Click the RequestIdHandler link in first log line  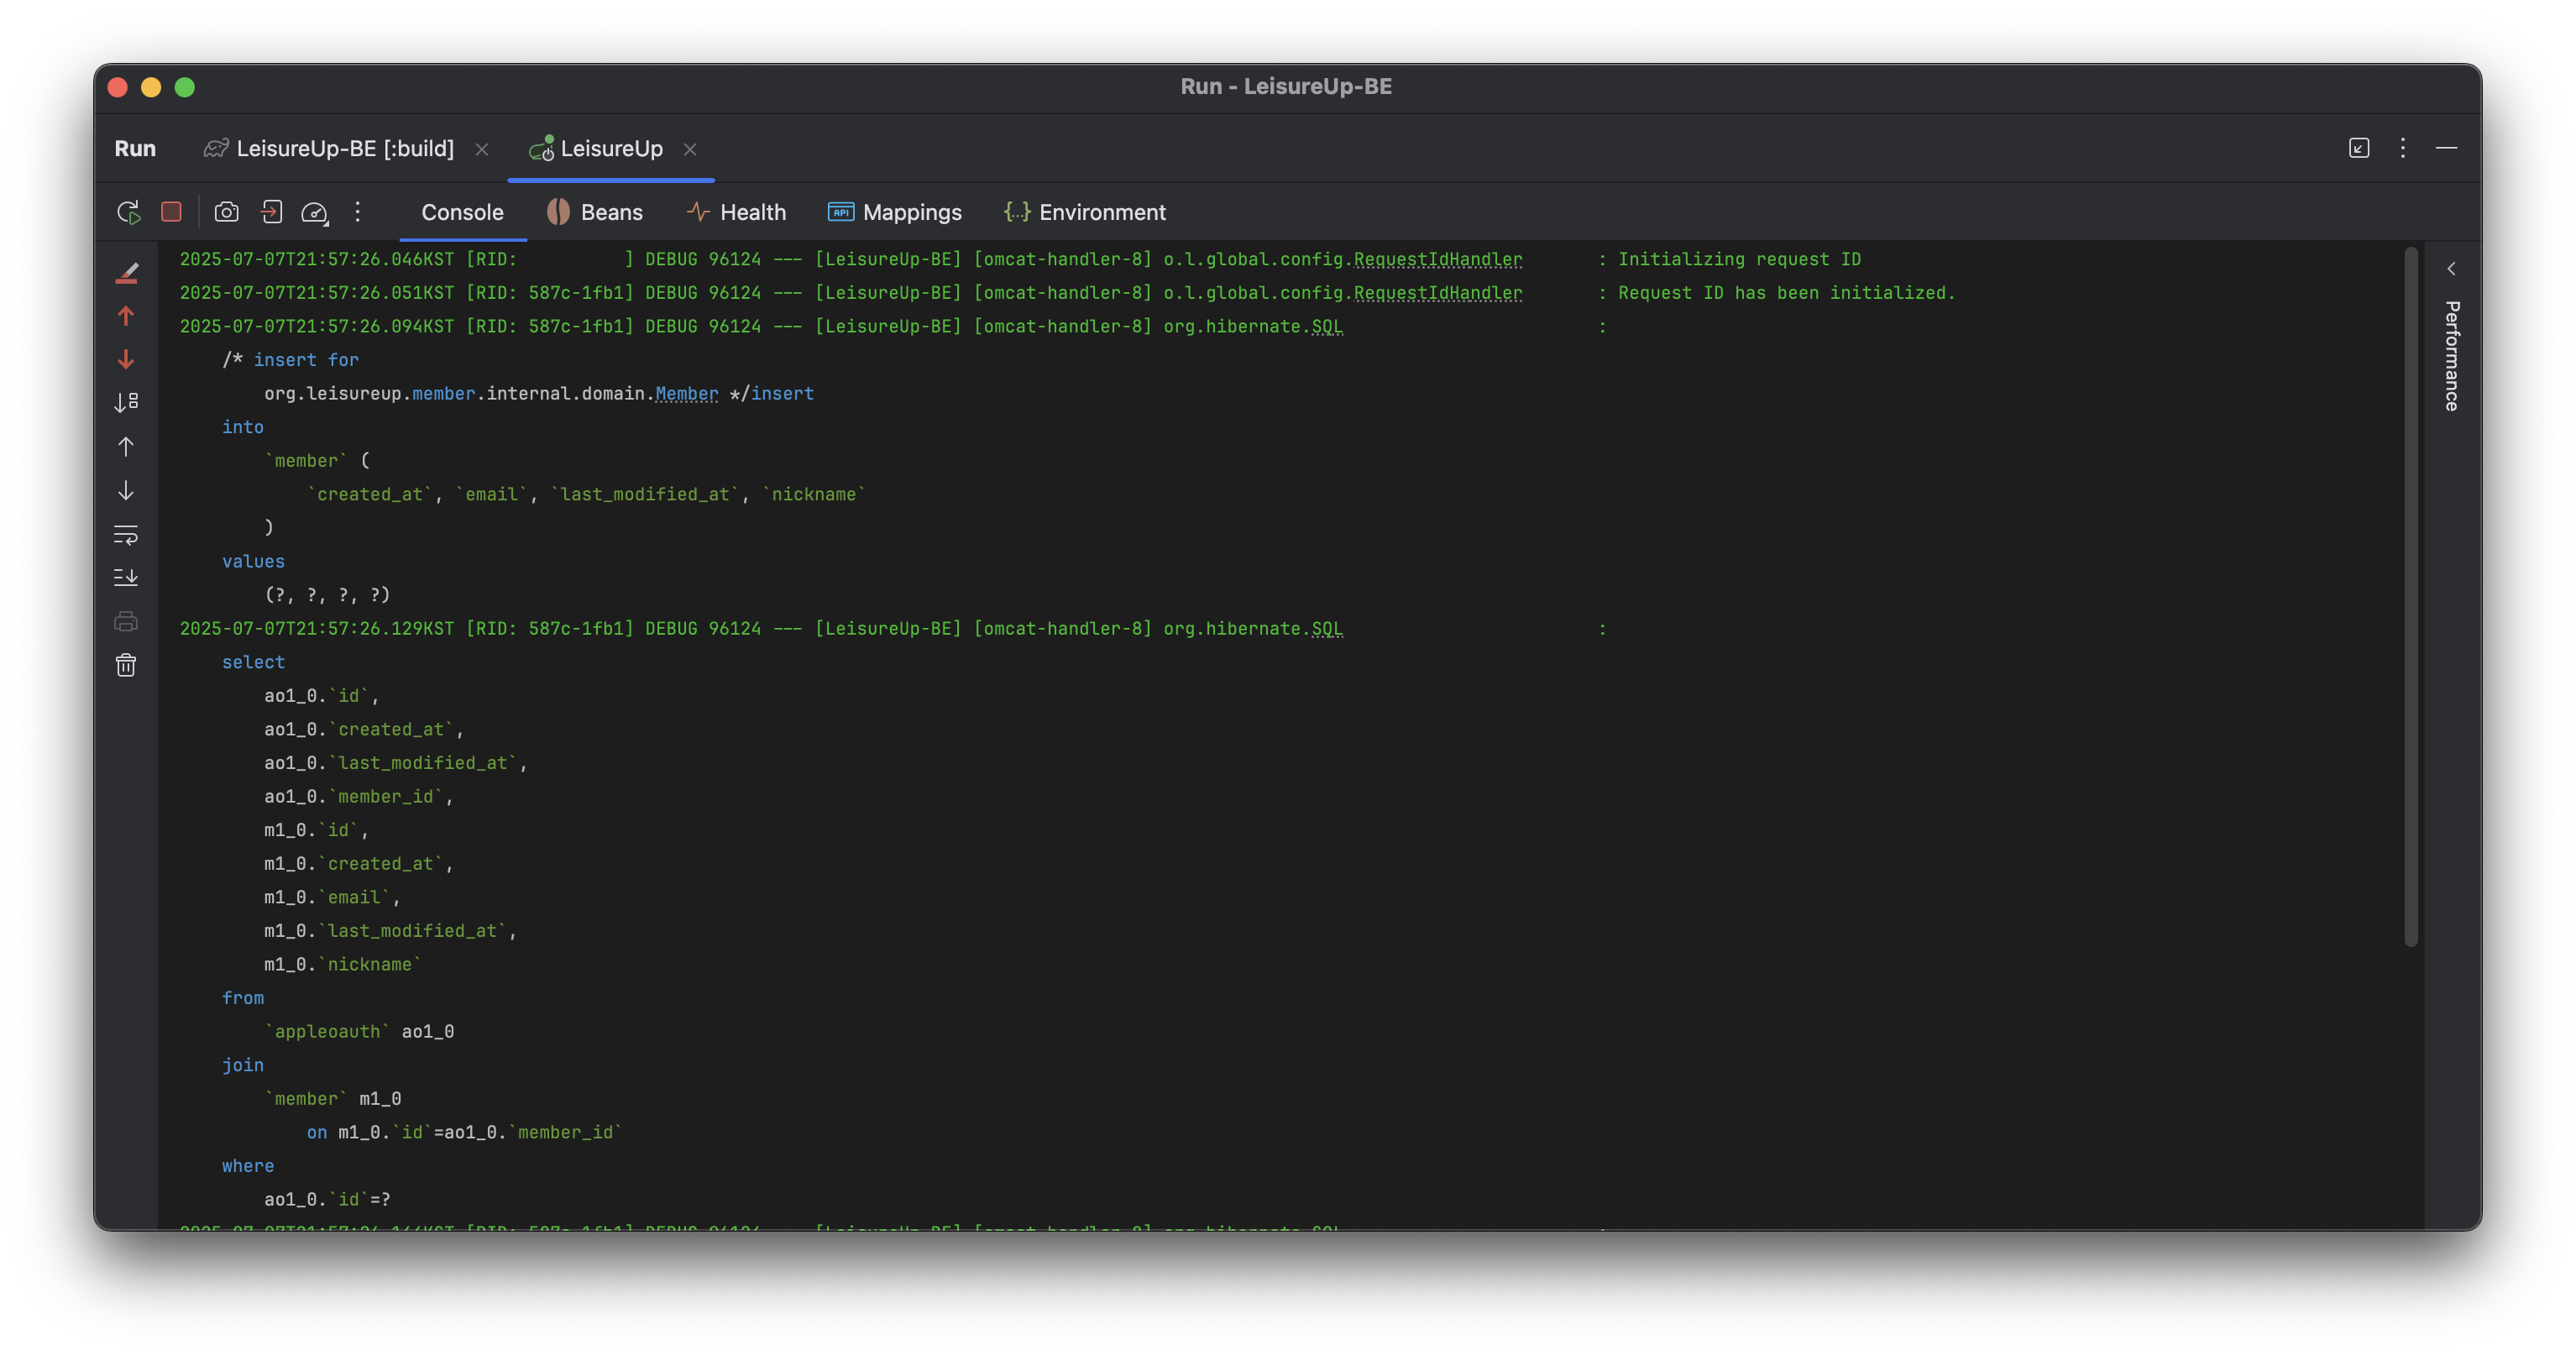point(1437,259)
